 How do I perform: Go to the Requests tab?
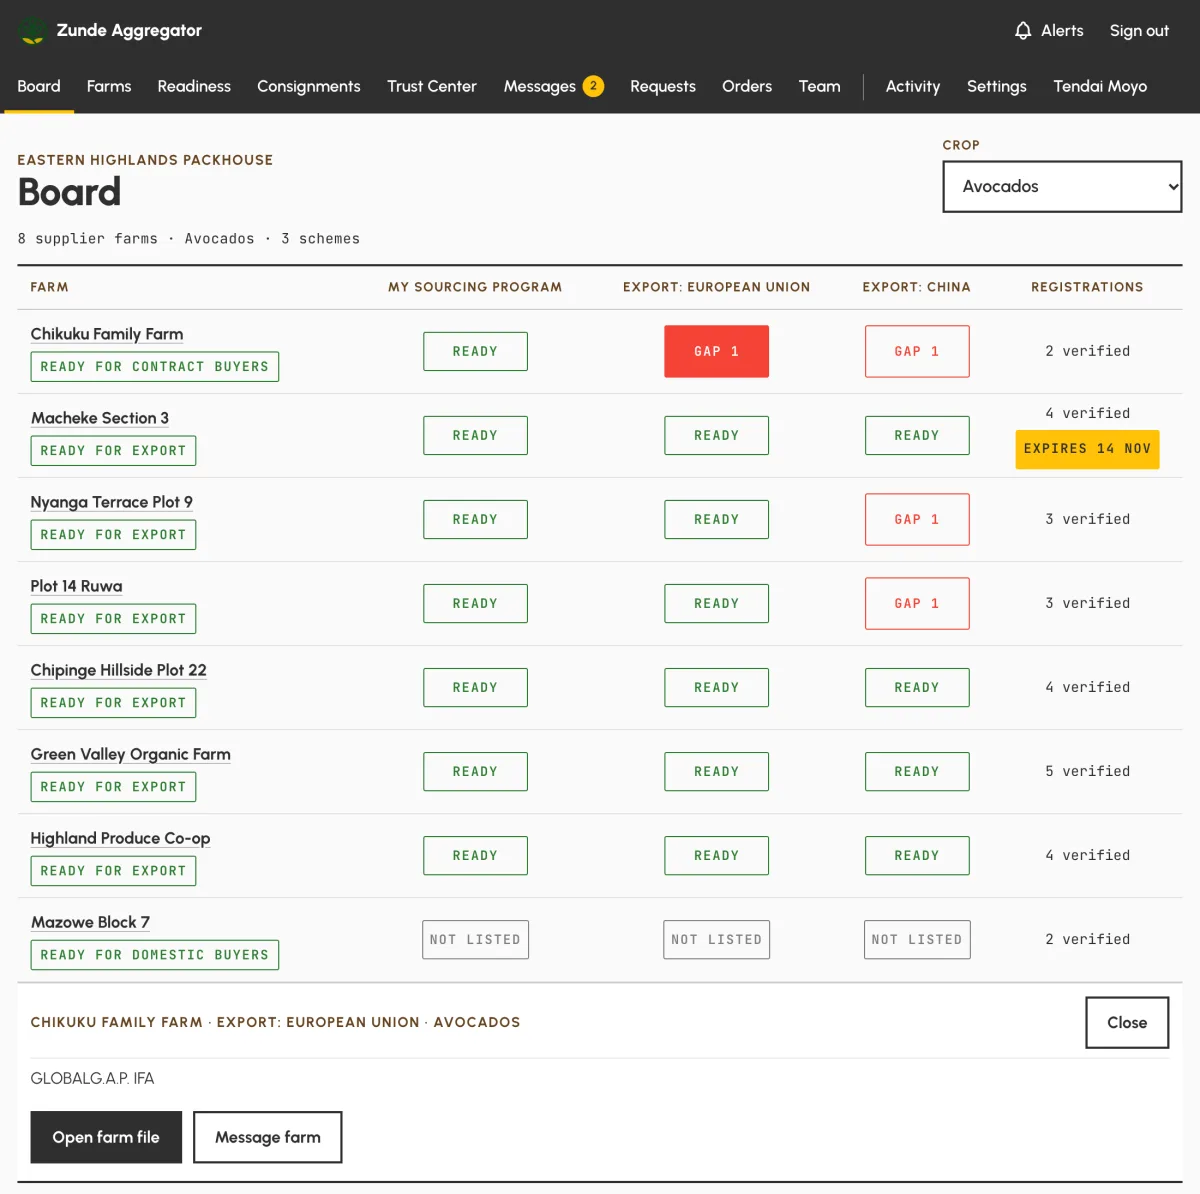click(663, 86)
